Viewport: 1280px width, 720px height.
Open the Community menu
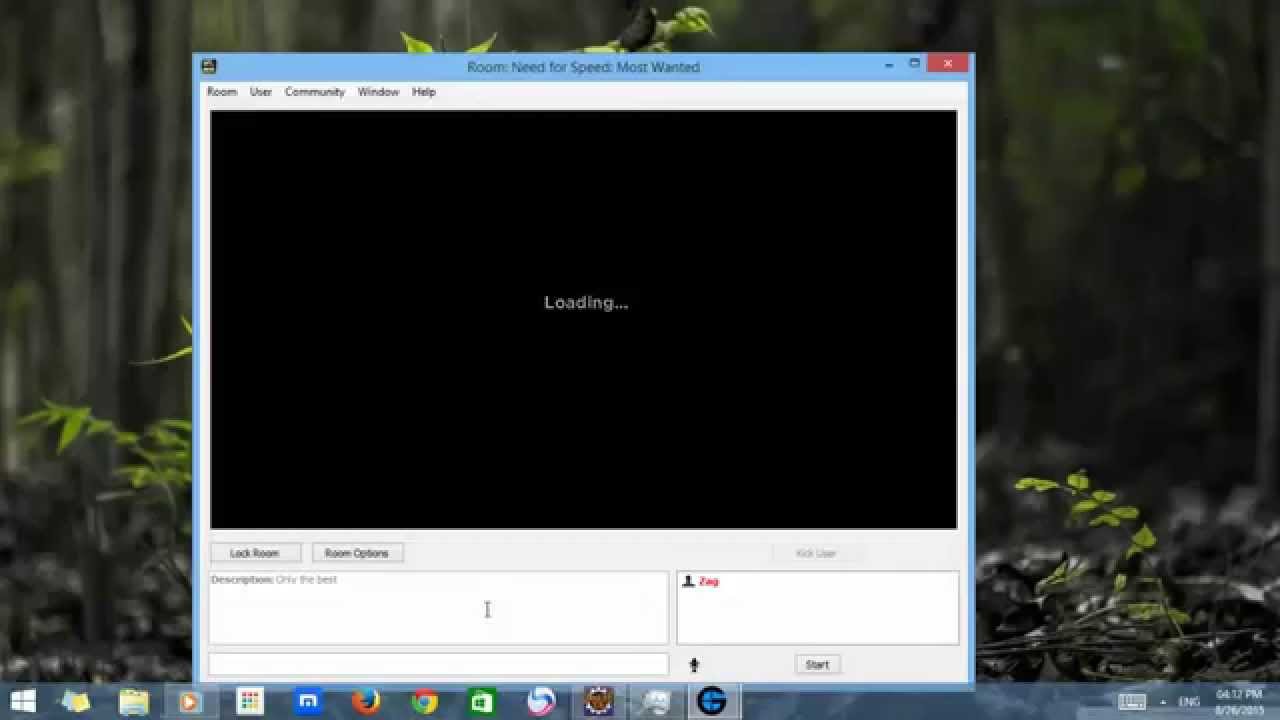pyautogui.click(x=315, y=92)
